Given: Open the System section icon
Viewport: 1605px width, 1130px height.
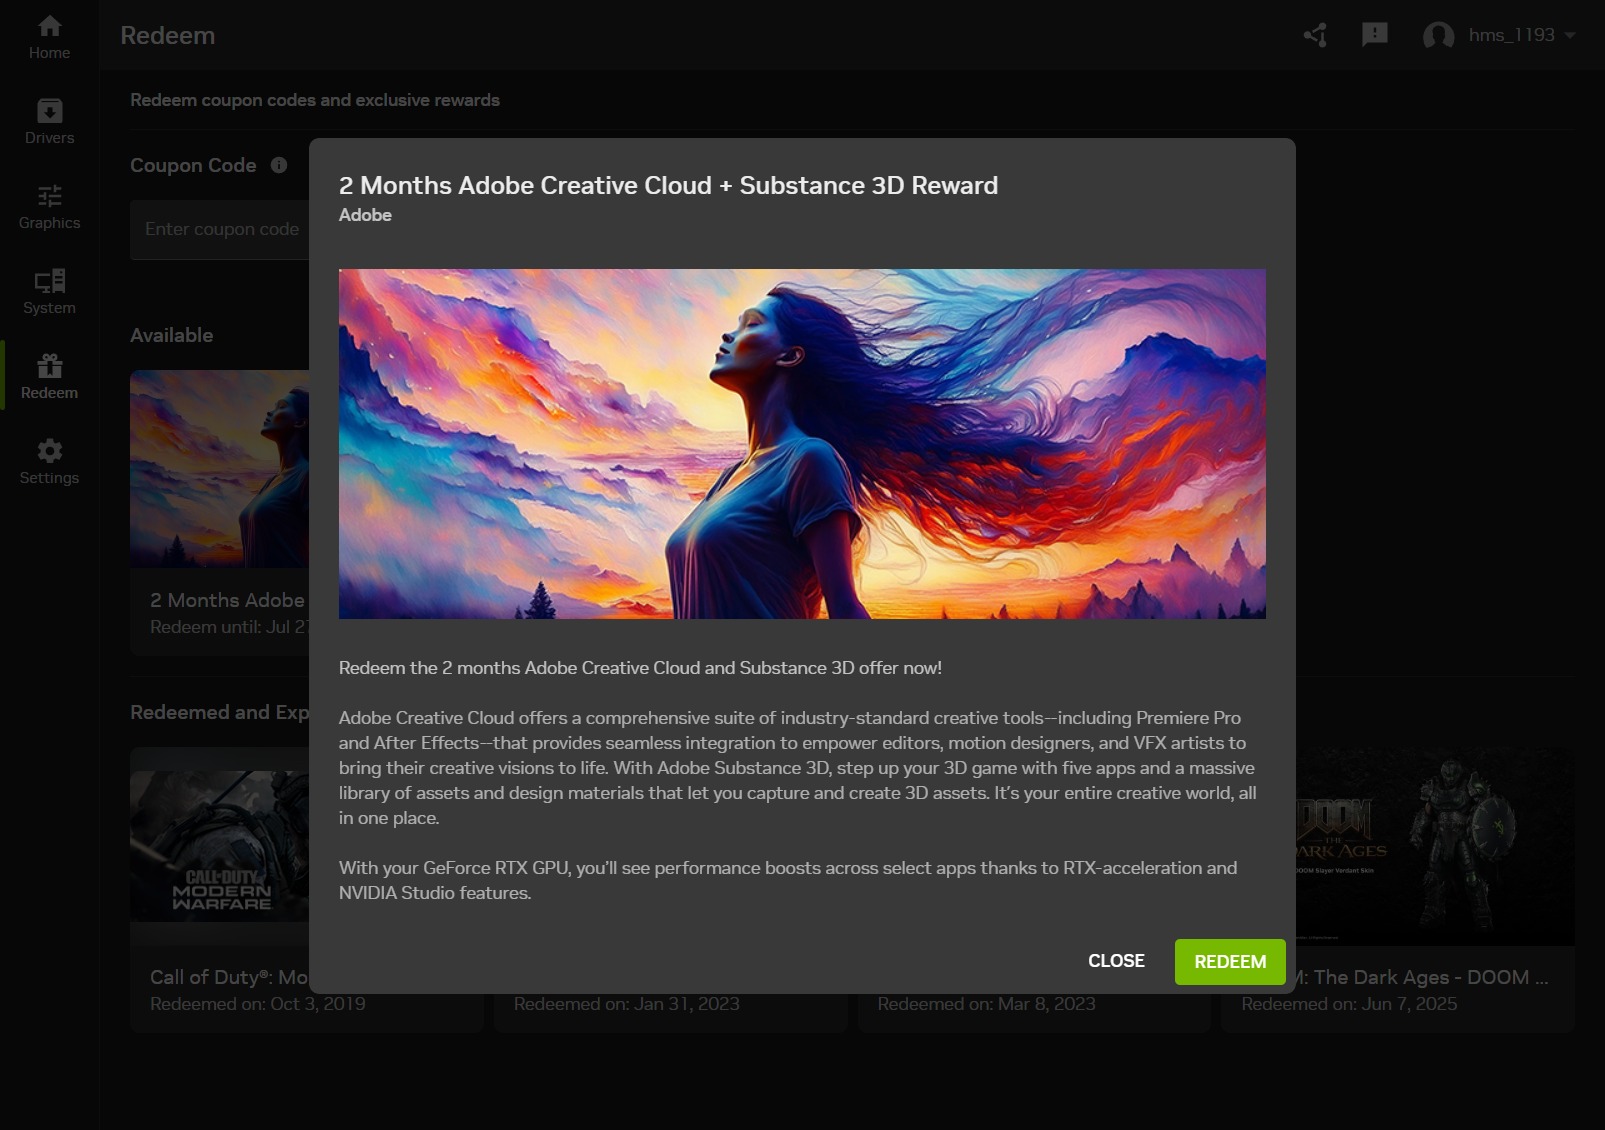Looking at the screenshot, I should (x=49, y=281).
